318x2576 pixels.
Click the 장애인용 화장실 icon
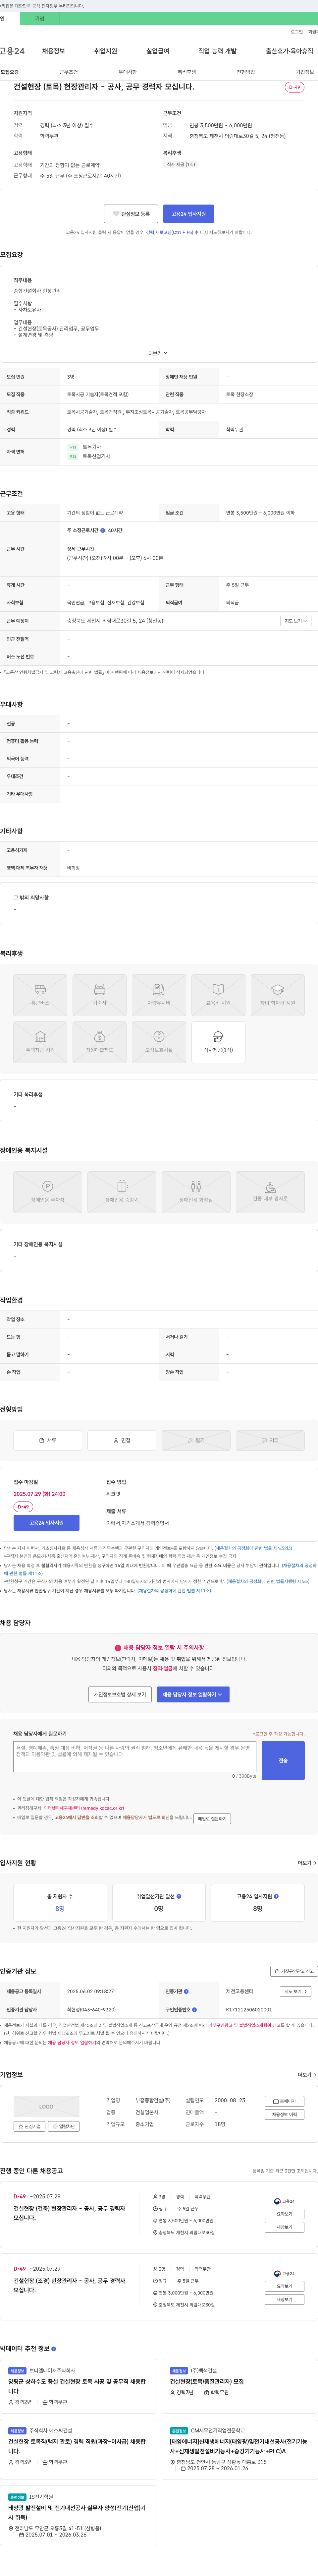tap(196, 1192)
